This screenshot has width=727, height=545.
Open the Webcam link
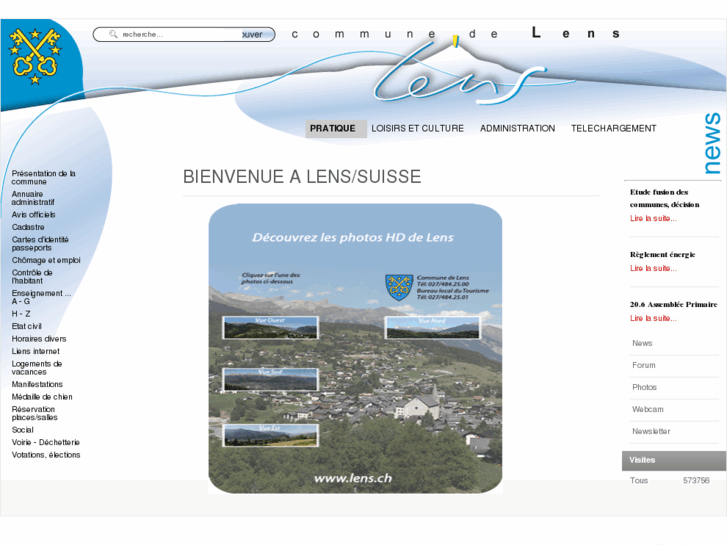pos(648,410)
